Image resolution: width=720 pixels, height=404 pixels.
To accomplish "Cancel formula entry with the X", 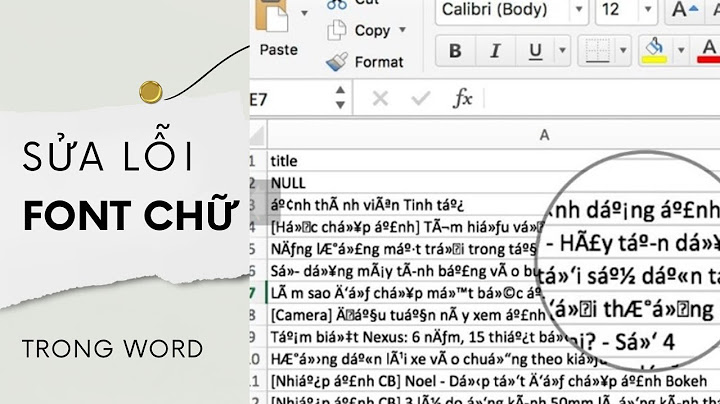I will tap(380, 98).
